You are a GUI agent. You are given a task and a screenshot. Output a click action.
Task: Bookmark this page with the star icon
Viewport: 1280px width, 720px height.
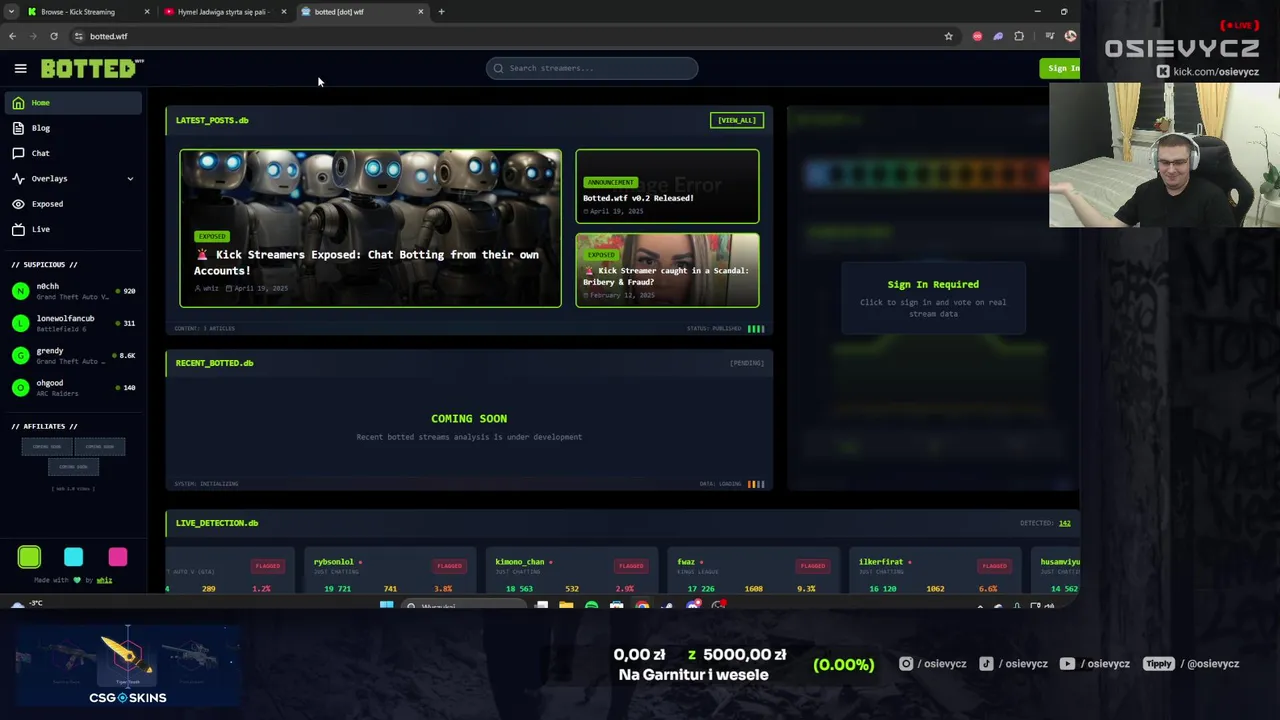[x=948, y=36]
